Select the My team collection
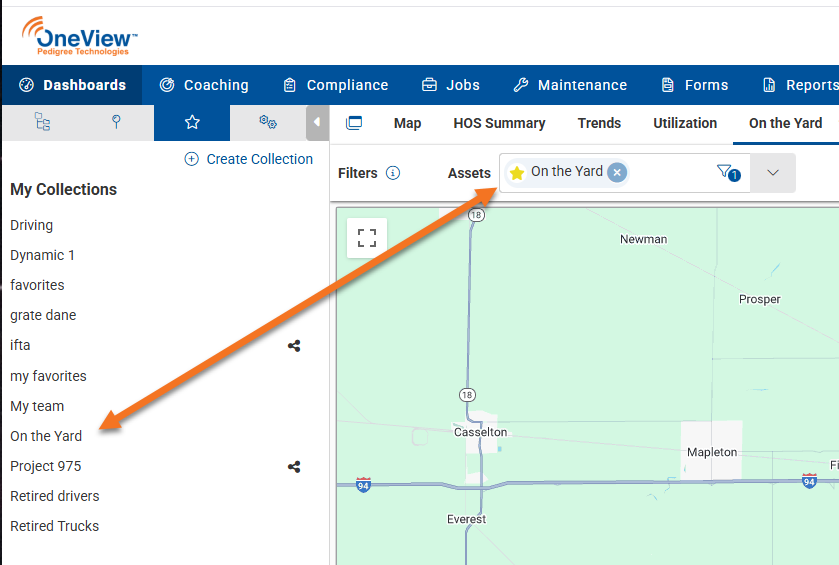The image size is (839, 565). [37, 406]
